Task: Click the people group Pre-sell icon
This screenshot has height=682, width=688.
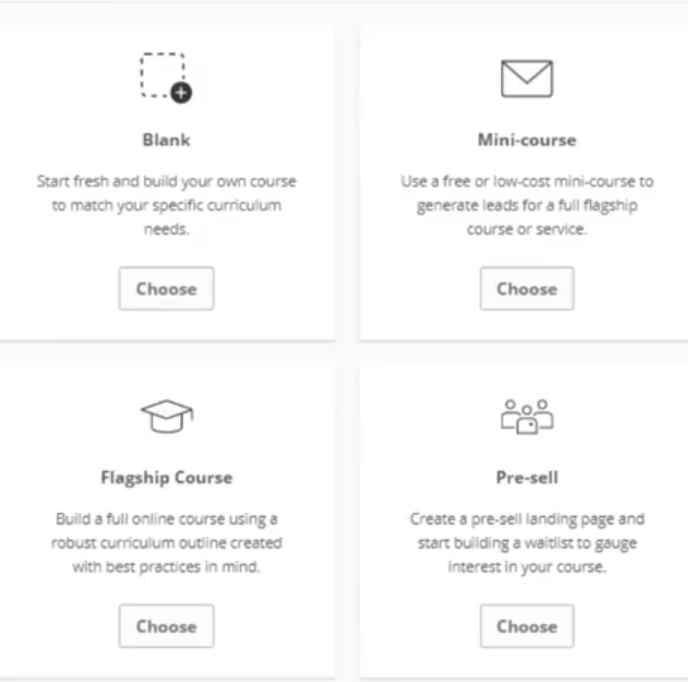Action: (x=526, y=416)
